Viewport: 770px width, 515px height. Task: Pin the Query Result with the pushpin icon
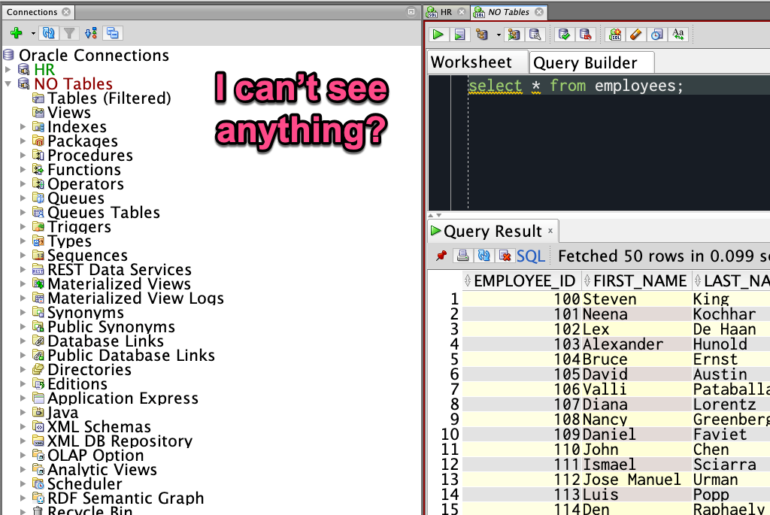pos(441,255)
